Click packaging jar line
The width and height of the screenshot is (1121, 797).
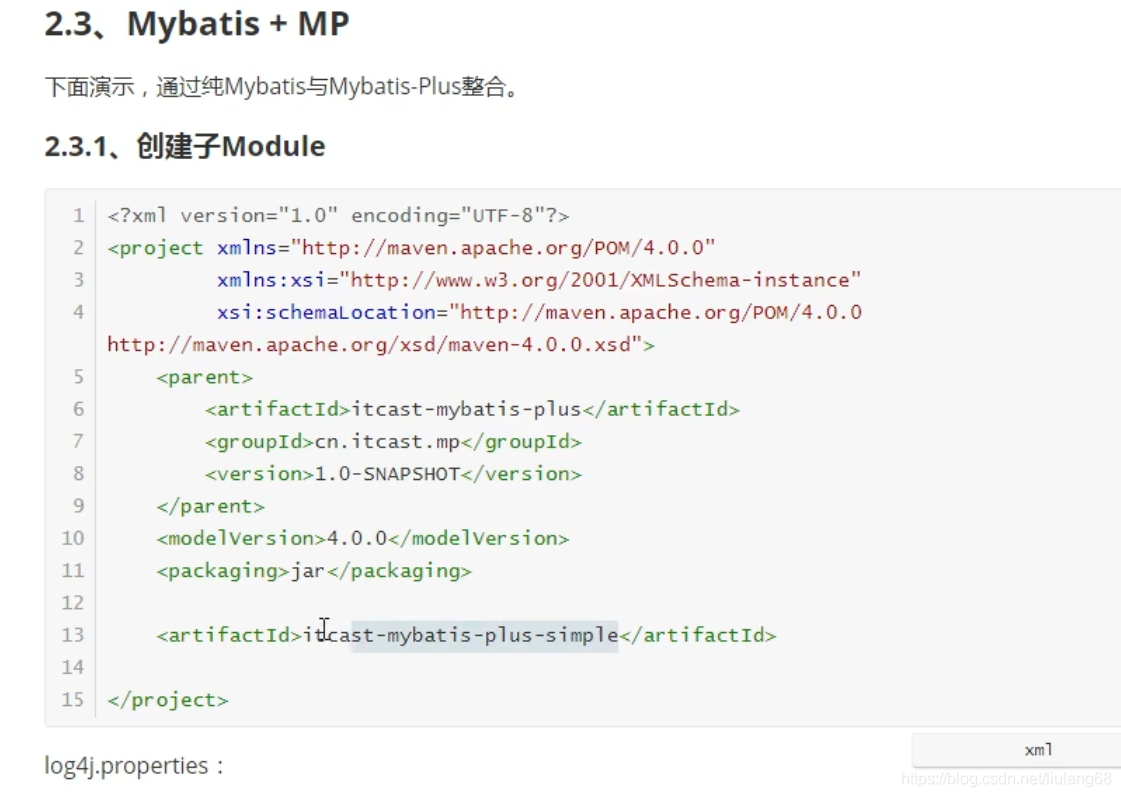coord(314,570)
